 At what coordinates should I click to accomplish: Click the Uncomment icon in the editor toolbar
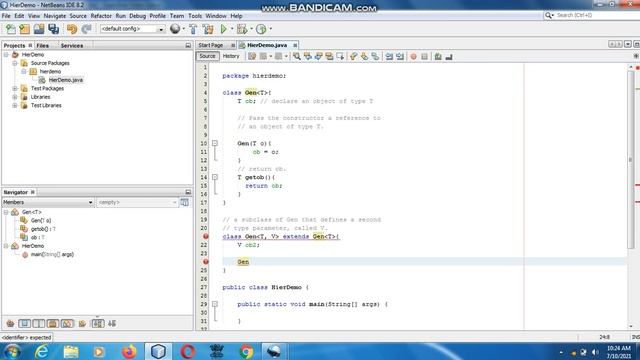click(449, 56)
